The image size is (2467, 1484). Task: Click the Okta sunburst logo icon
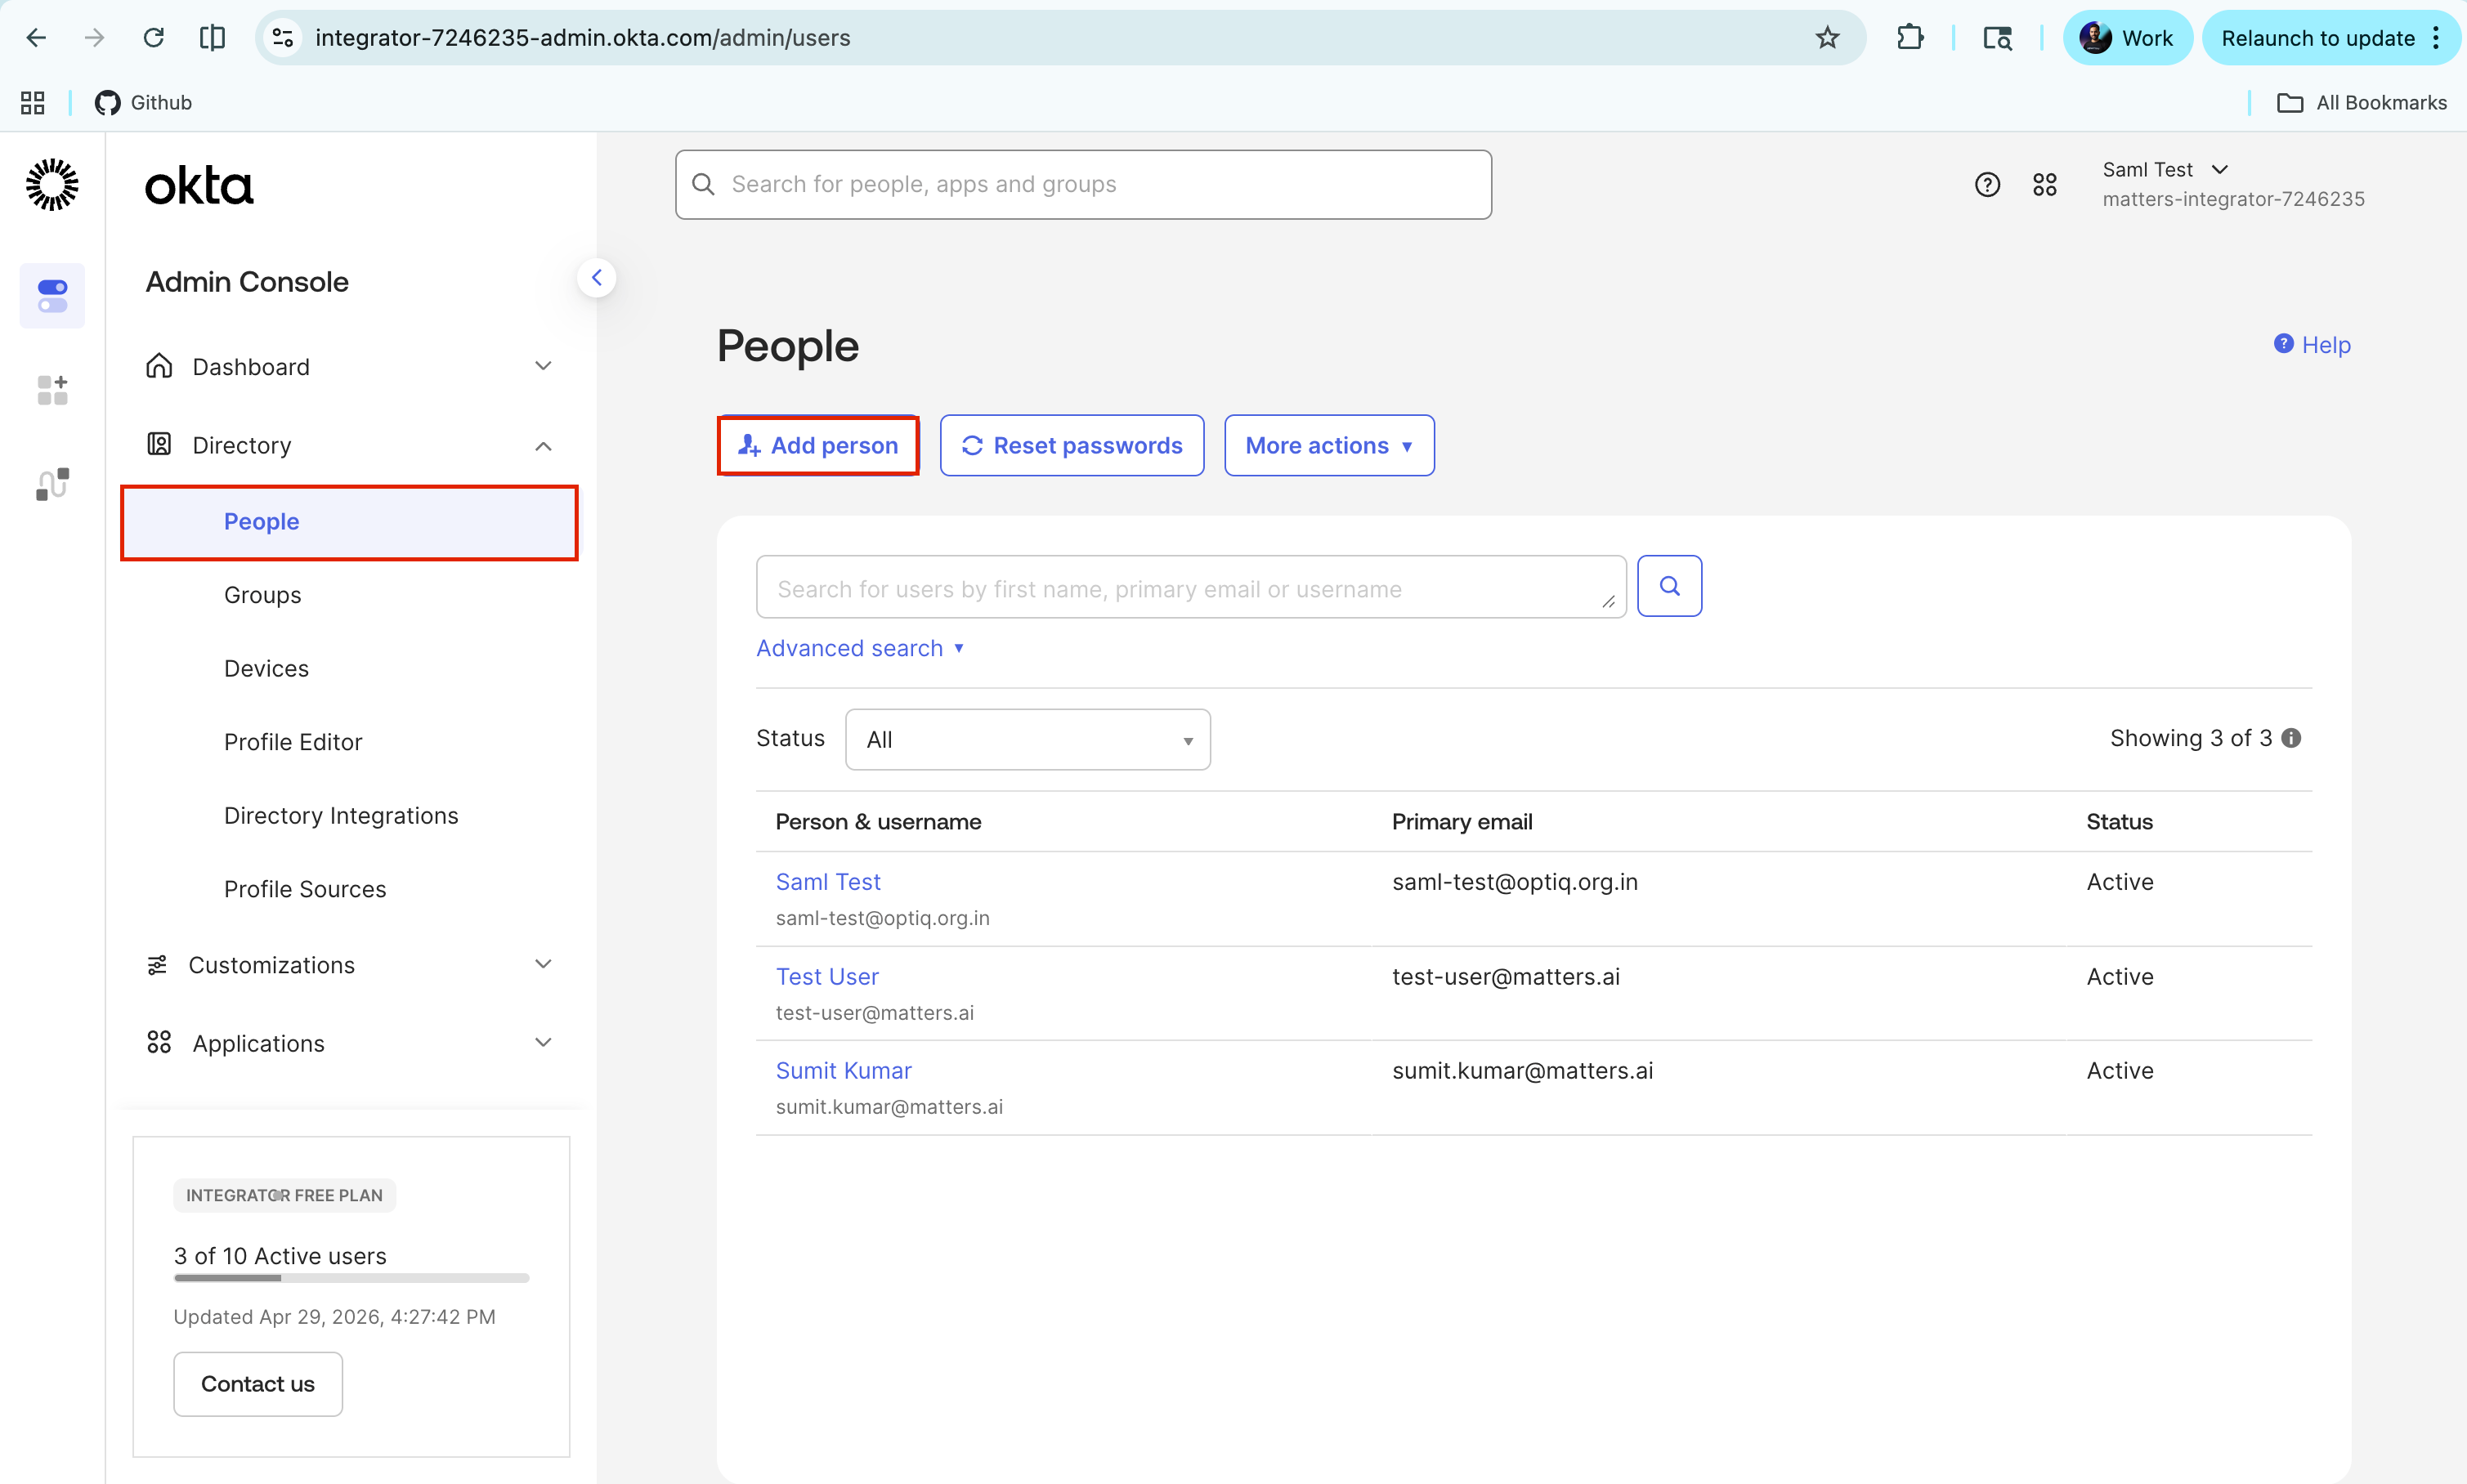click(x=52, y=185)
